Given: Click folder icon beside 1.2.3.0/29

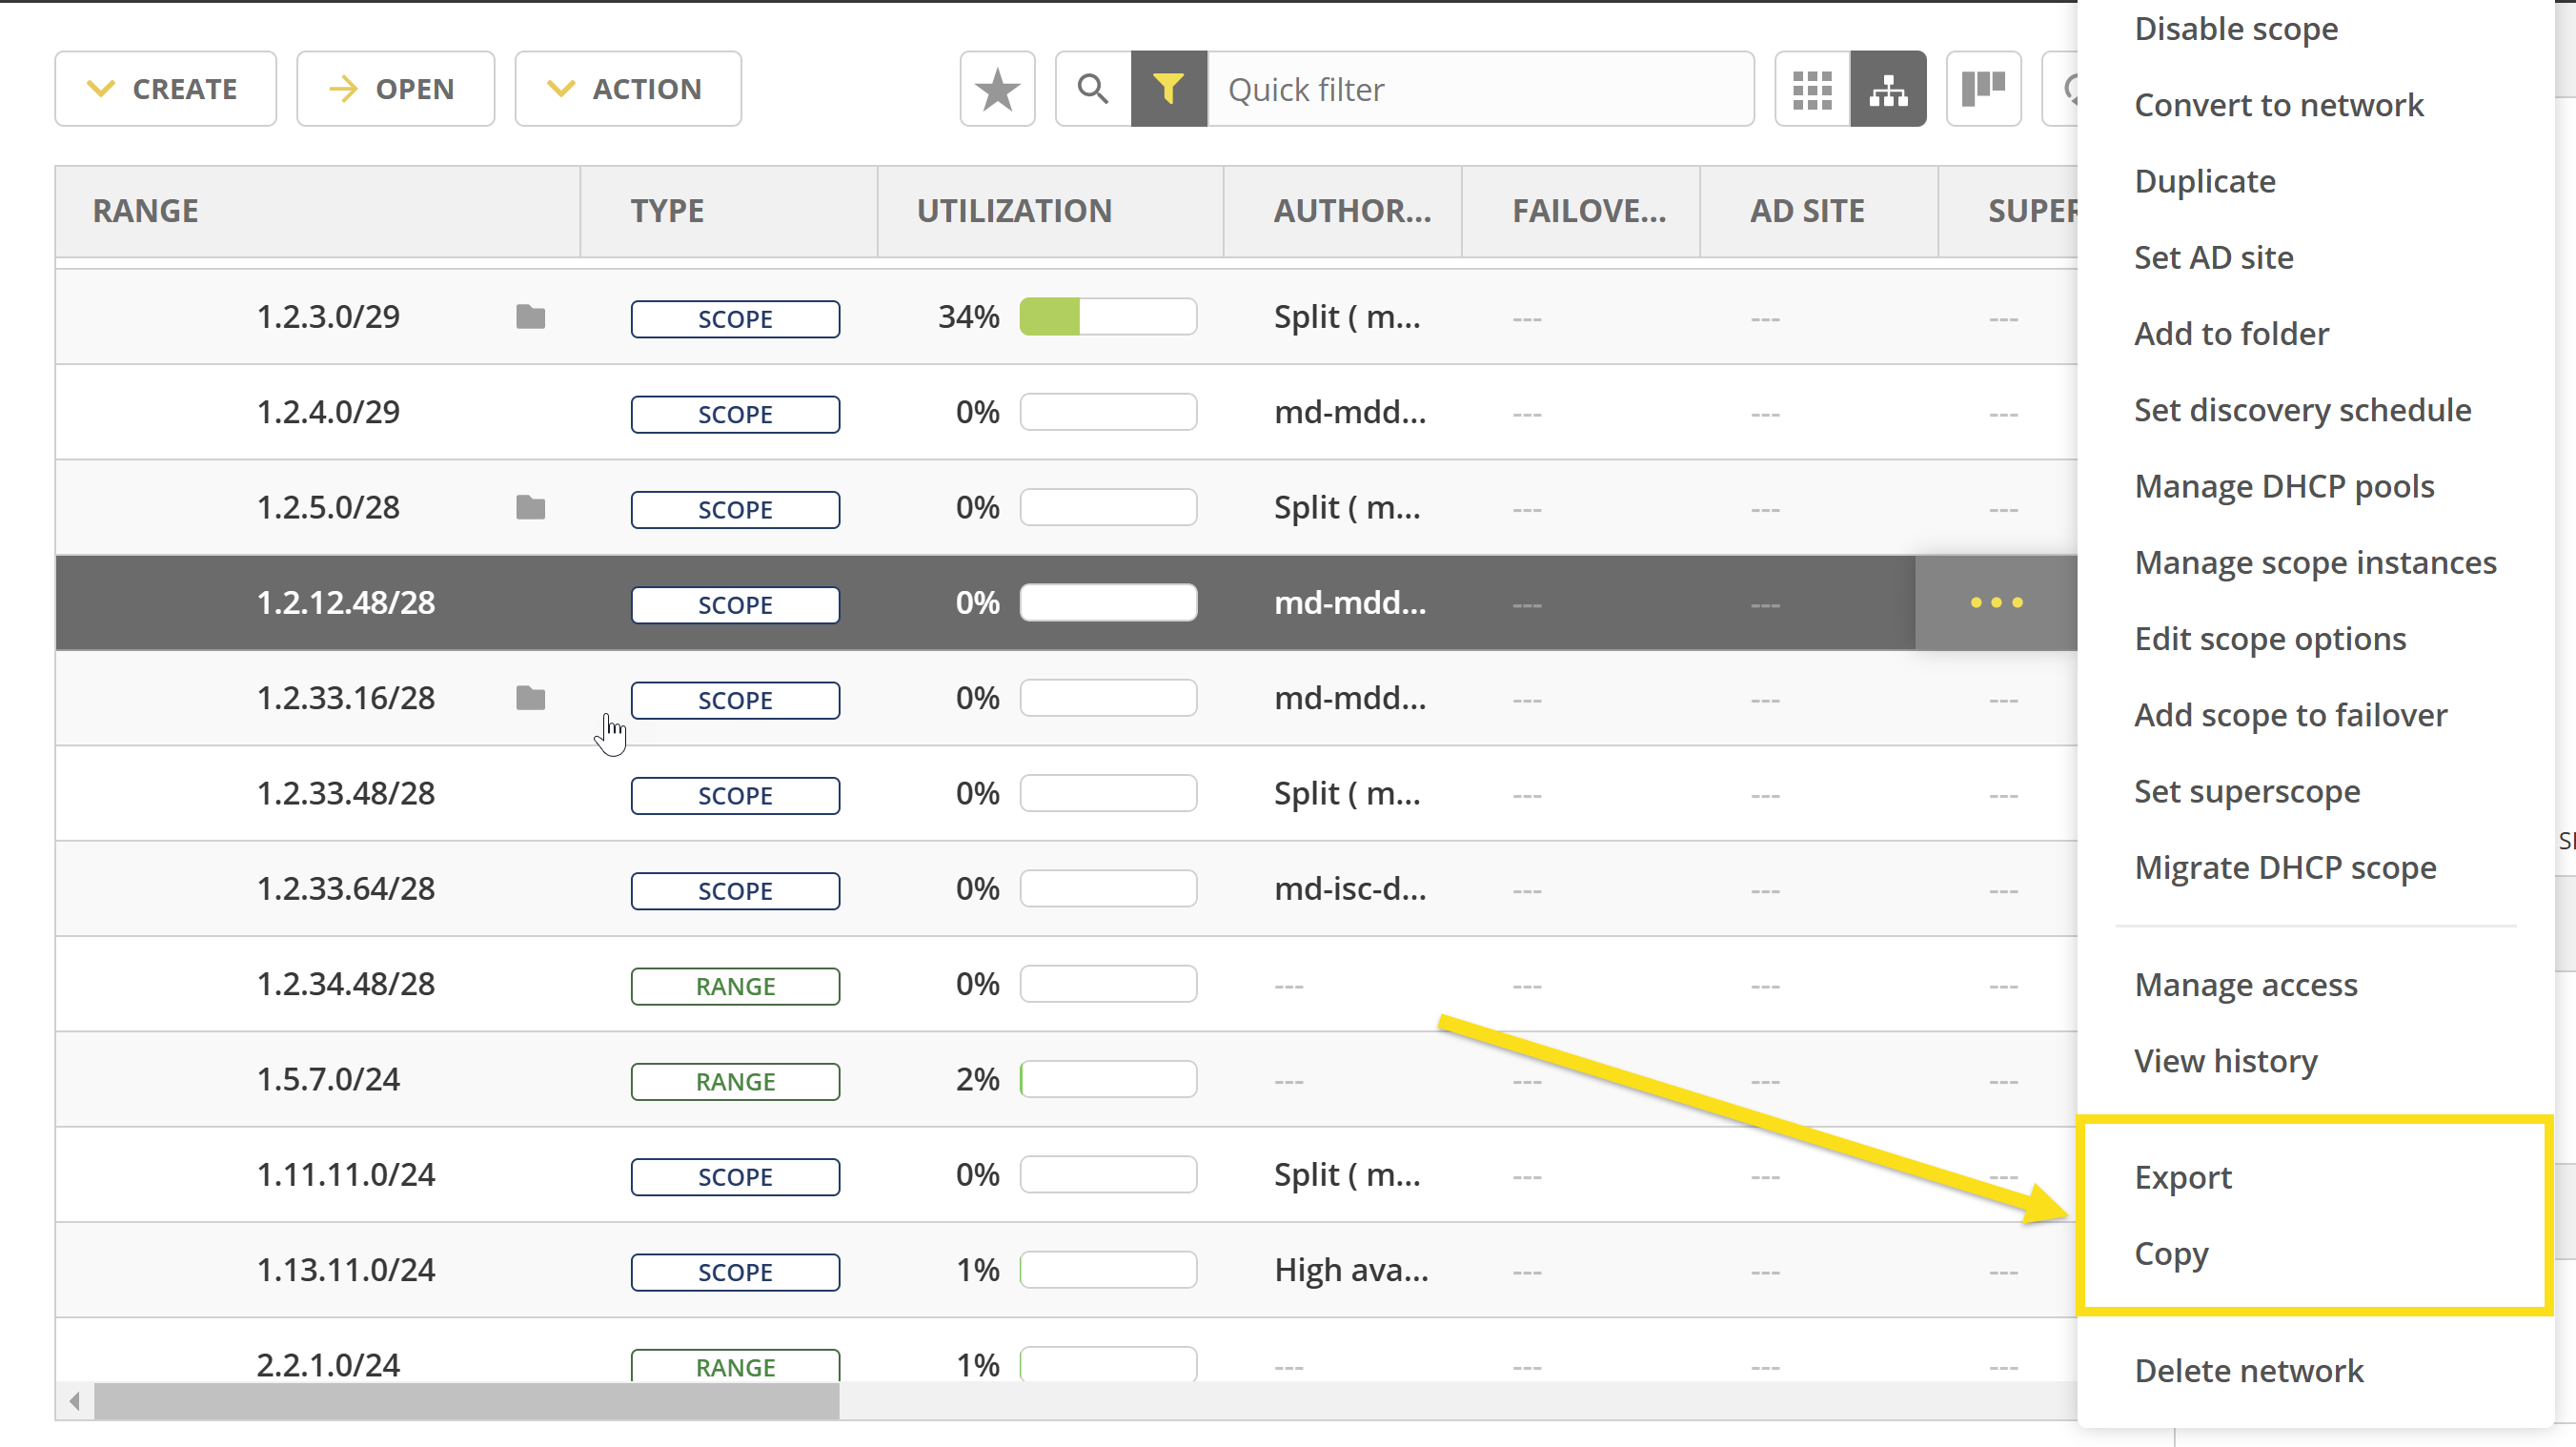Looking at the screenshot, I should [530, 317].
